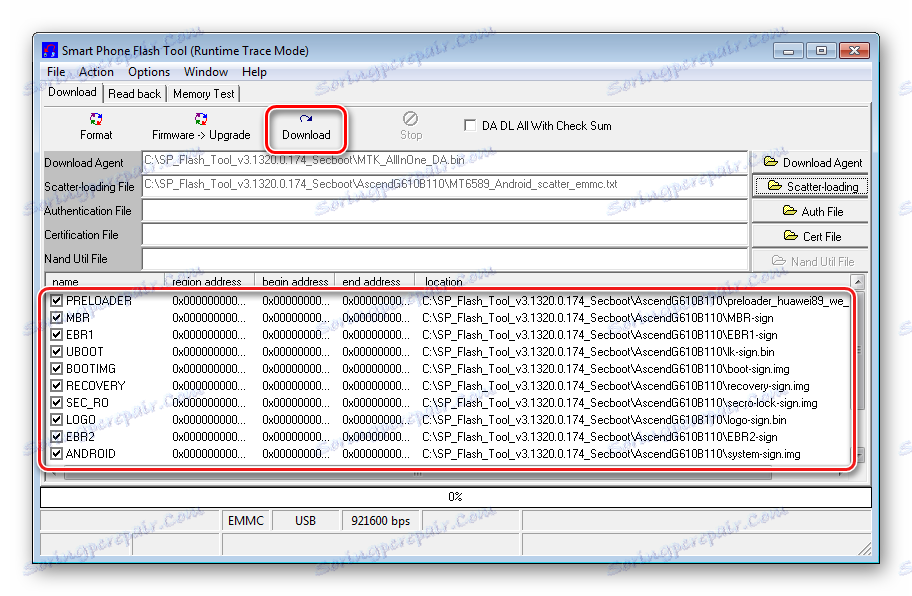Click the Authentication File field
The height and width of the screenshot is (596, 912).
pos(444,210)
